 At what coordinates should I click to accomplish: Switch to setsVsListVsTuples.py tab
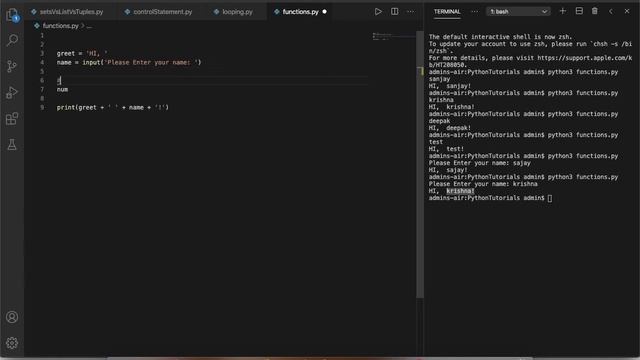coord(67,12)
